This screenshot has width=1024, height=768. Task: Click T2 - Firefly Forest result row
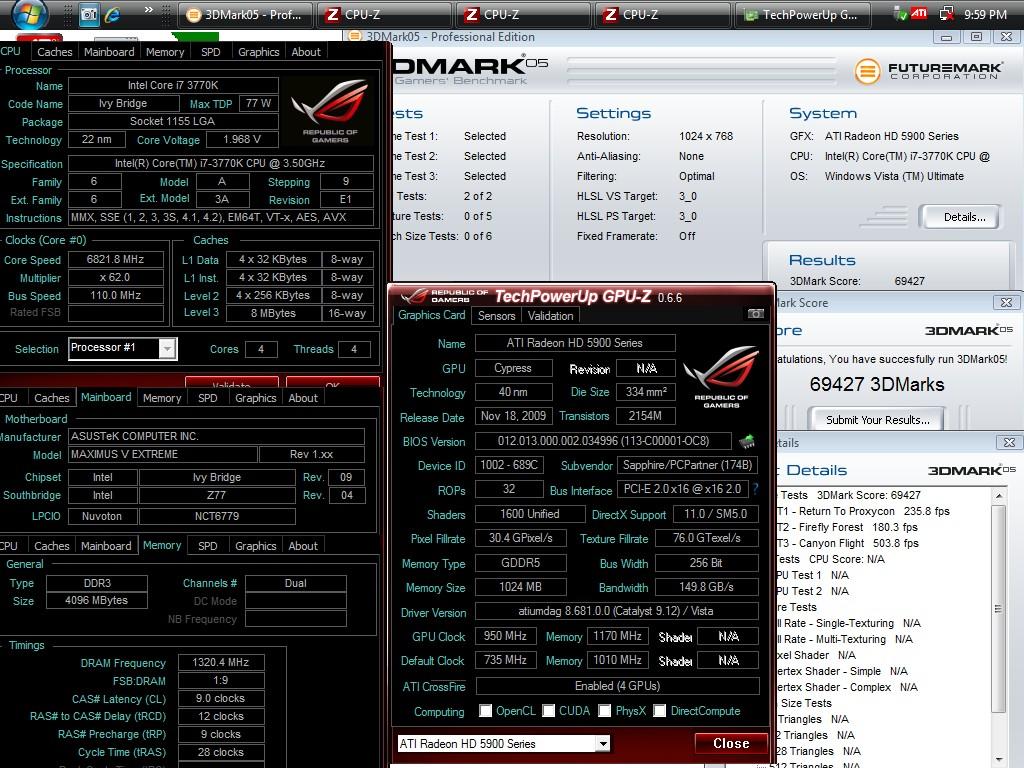[x=847, y=527]
